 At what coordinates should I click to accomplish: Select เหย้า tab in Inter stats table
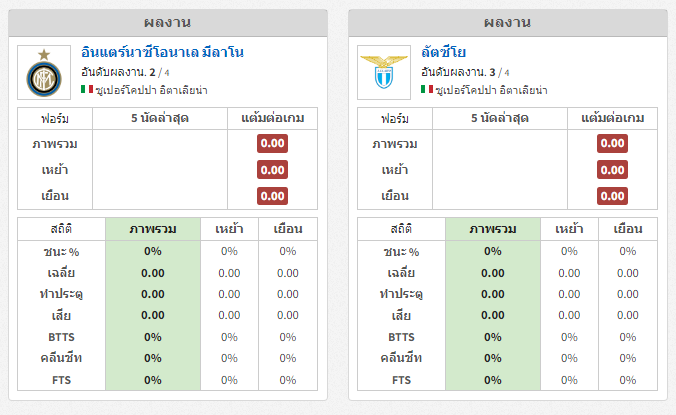[x=229, y=229]
